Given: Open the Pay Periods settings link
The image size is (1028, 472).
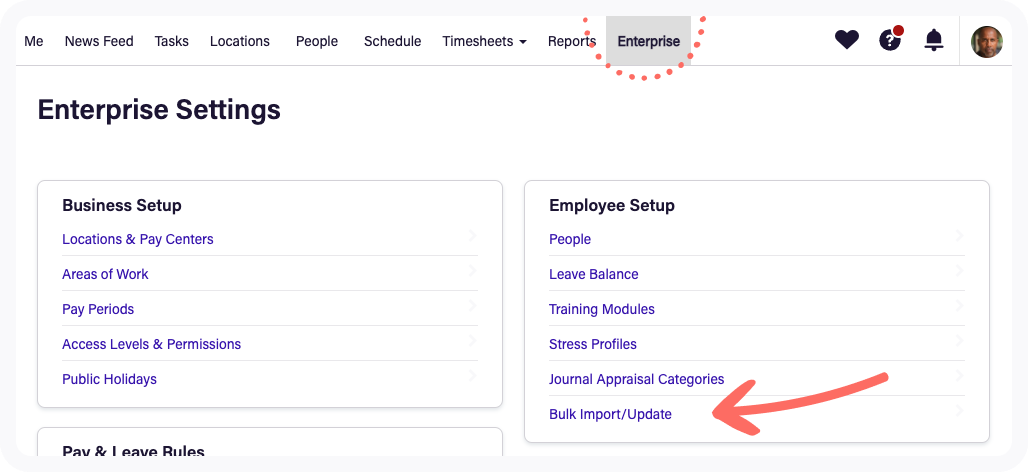Looking at the screenshot, I should point(98,309).
